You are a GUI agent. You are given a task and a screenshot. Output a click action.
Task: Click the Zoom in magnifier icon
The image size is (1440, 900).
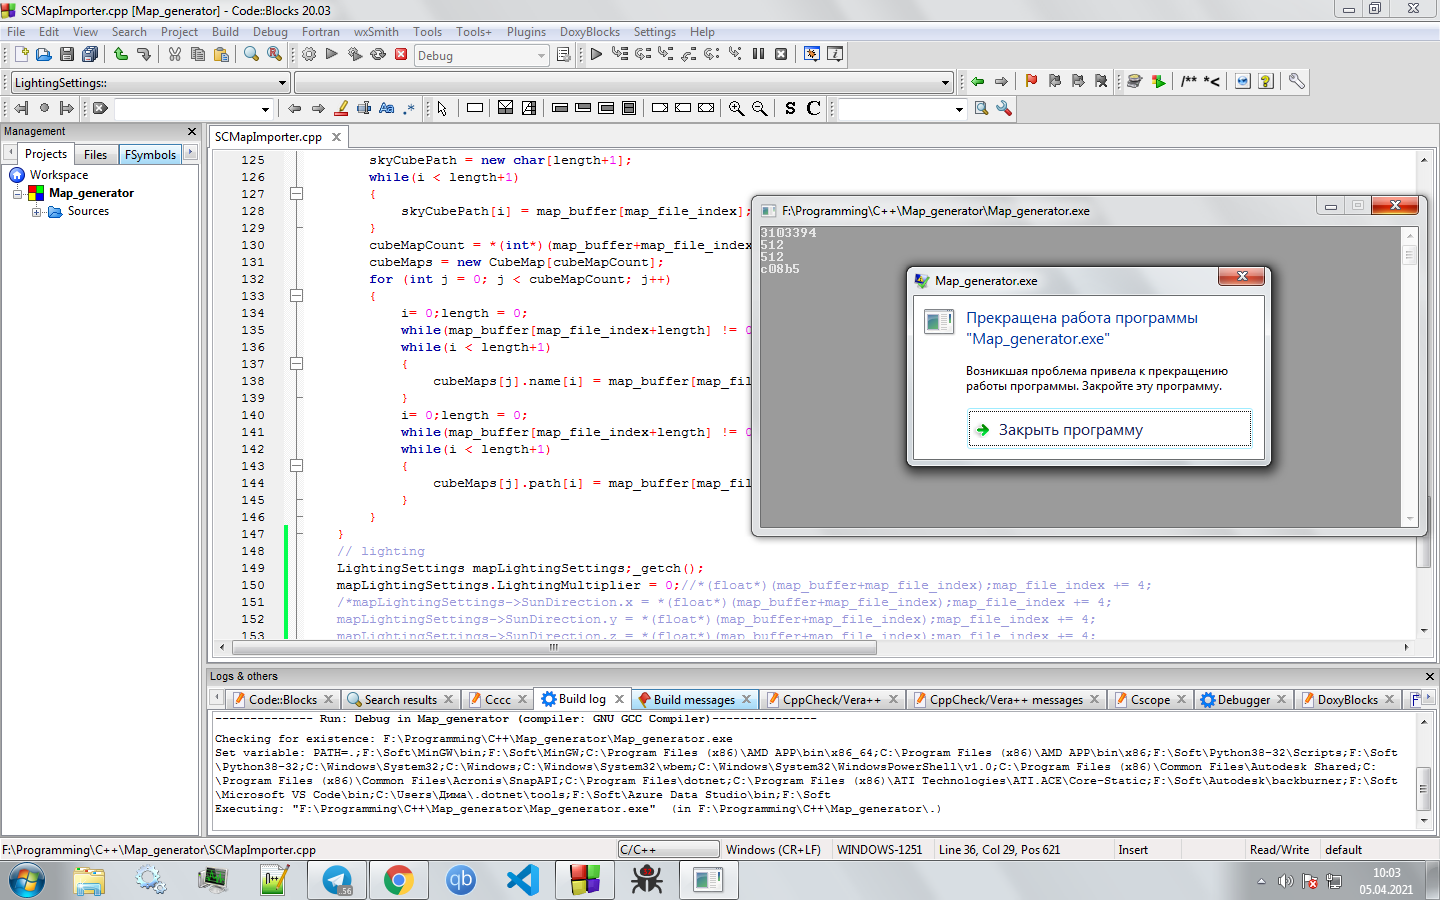737,109
